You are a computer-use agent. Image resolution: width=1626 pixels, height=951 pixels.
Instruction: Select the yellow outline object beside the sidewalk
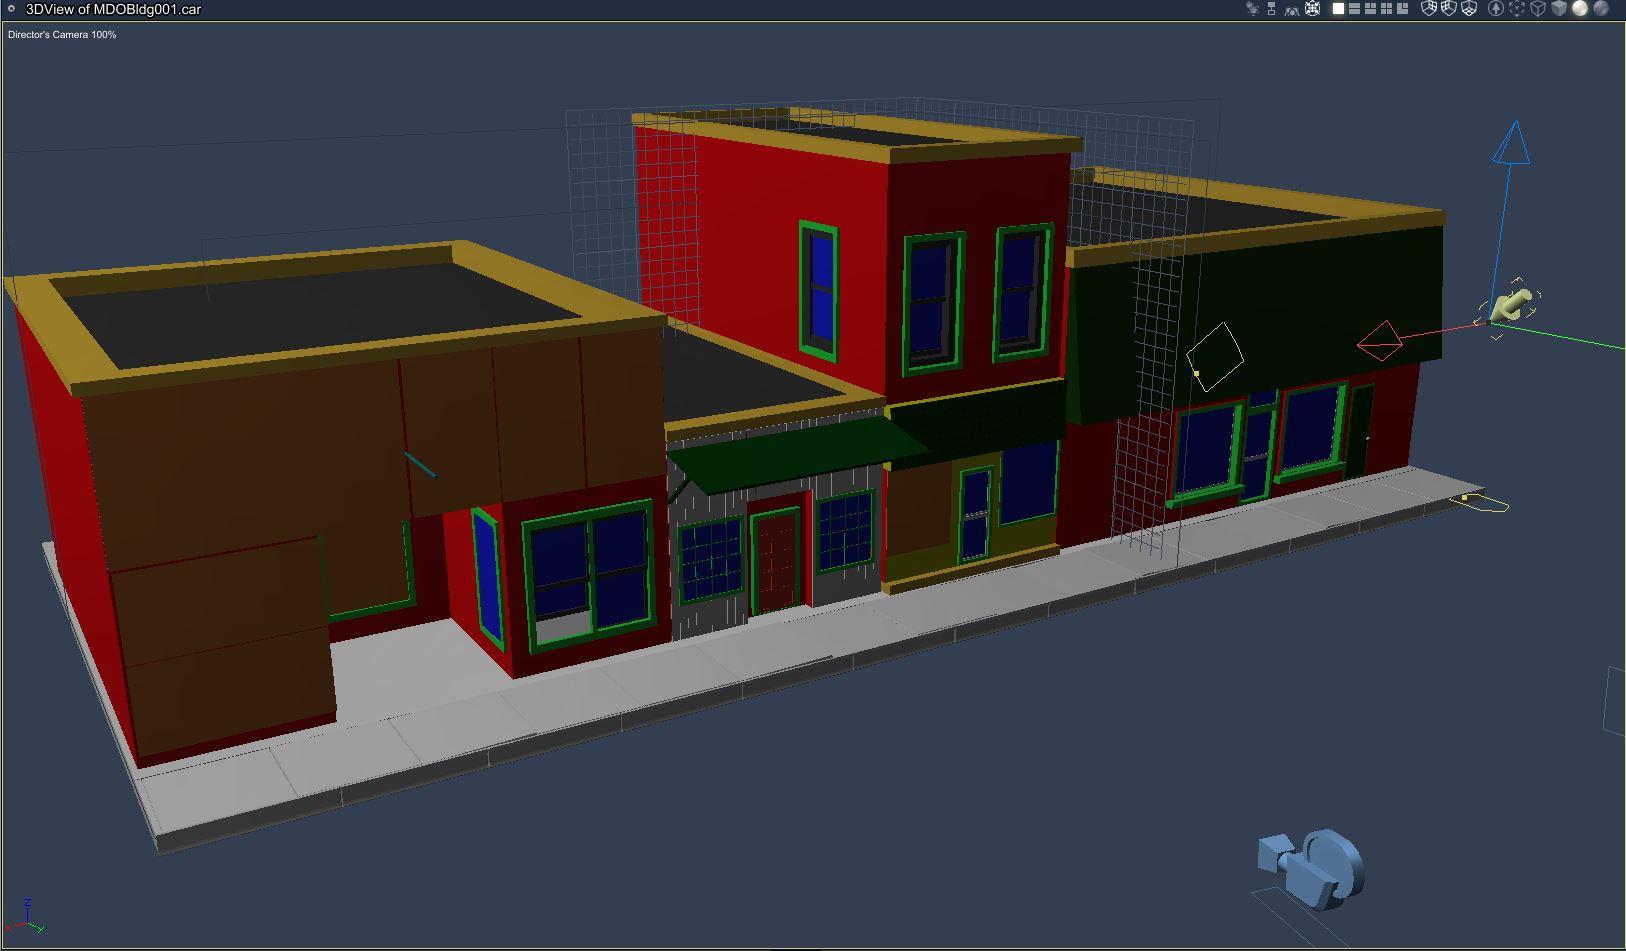coord(1480,501)
